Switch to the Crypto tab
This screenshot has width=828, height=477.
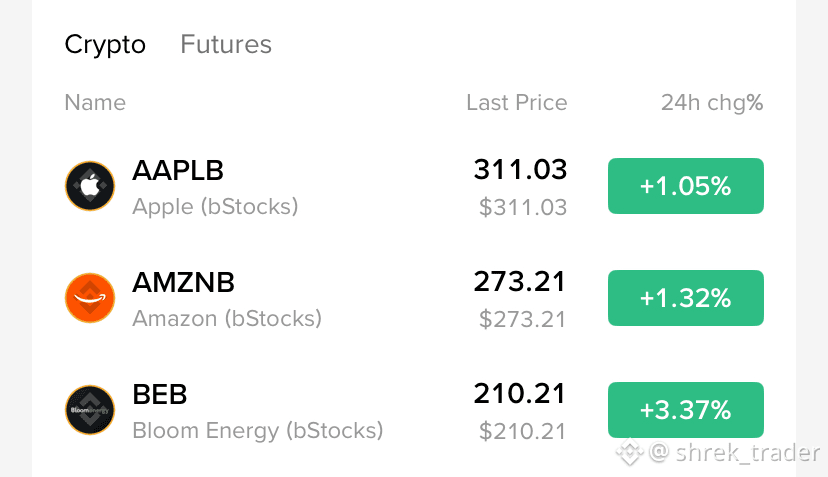point(105,44)
